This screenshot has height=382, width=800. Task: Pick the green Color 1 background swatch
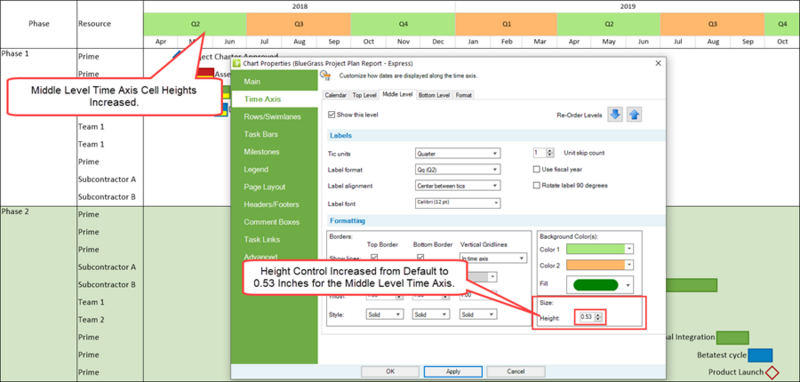tap(599, 249)
